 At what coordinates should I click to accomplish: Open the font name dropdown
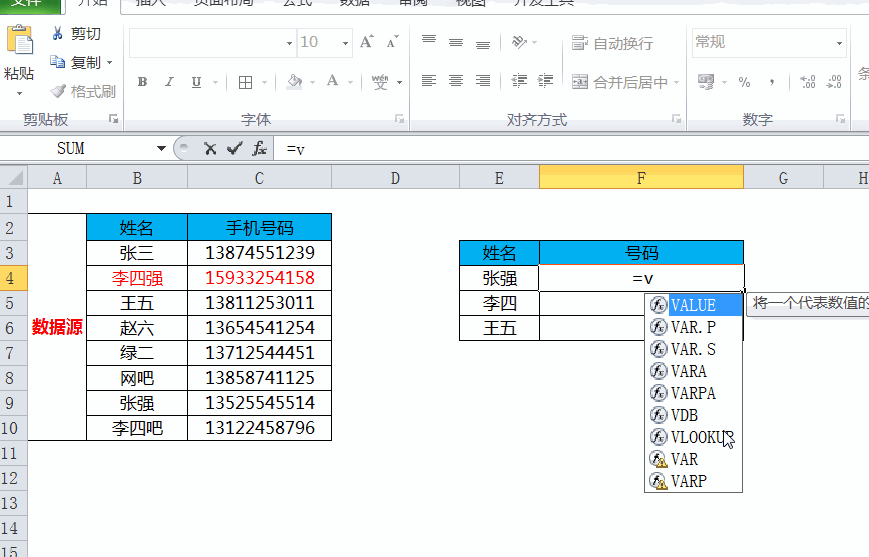tap(289, 43)
